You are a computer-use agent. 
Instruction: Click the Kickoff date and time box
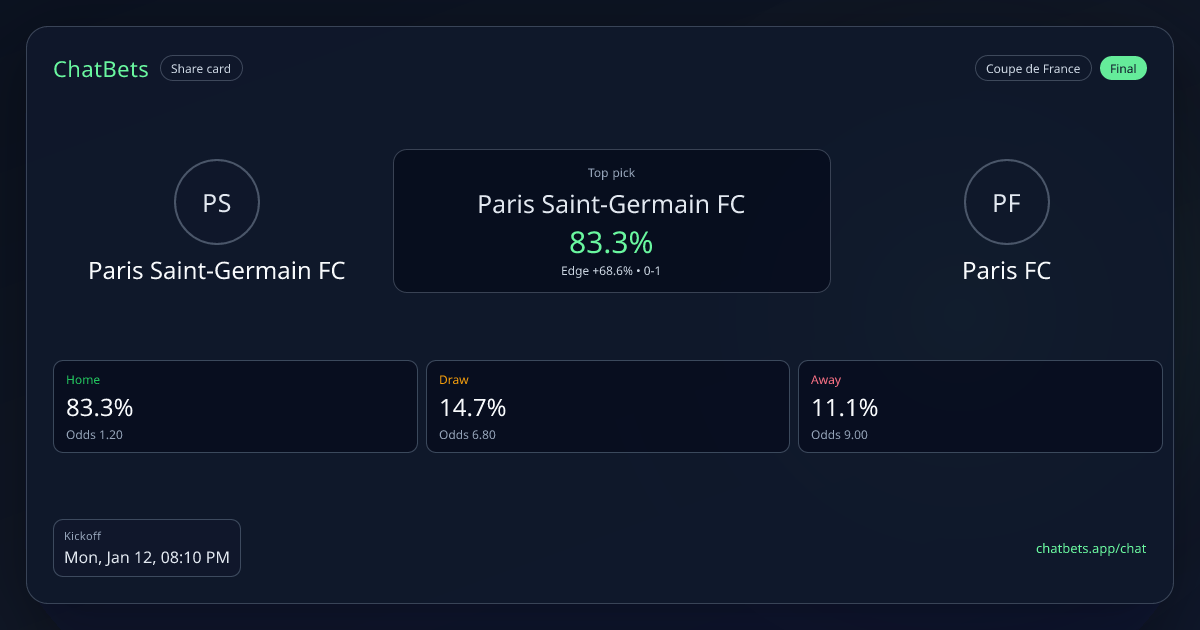[x=147, y=548]
